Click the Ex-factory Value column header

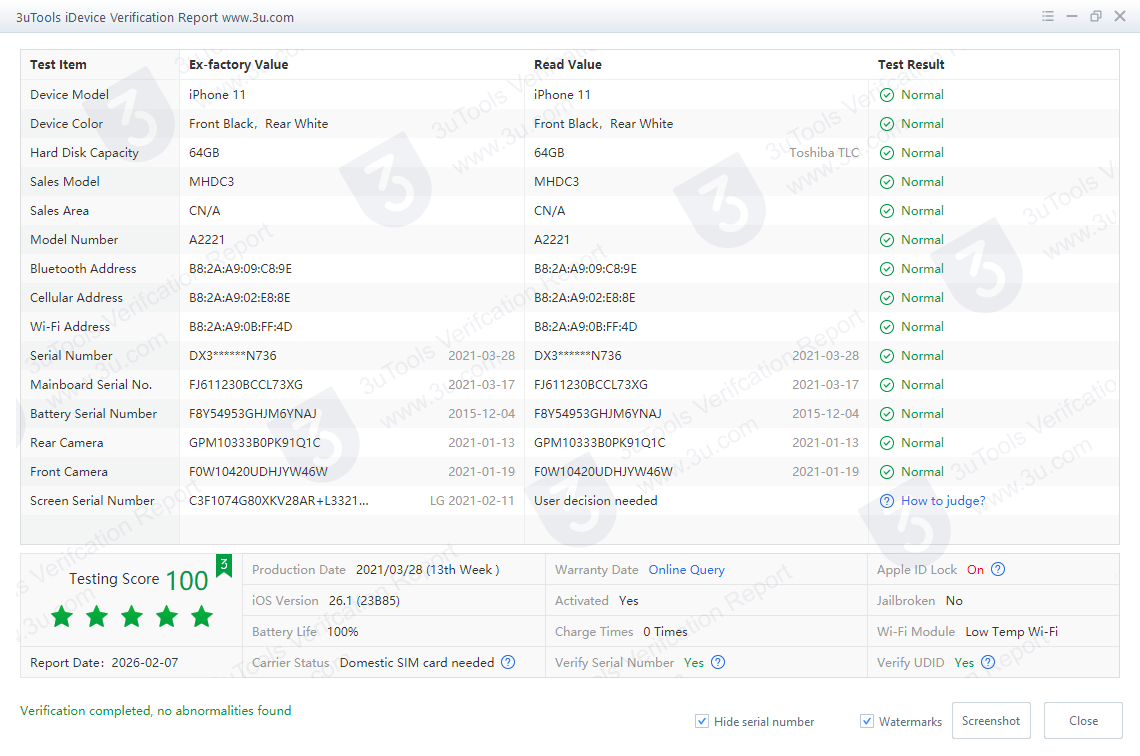click(238, 65)
